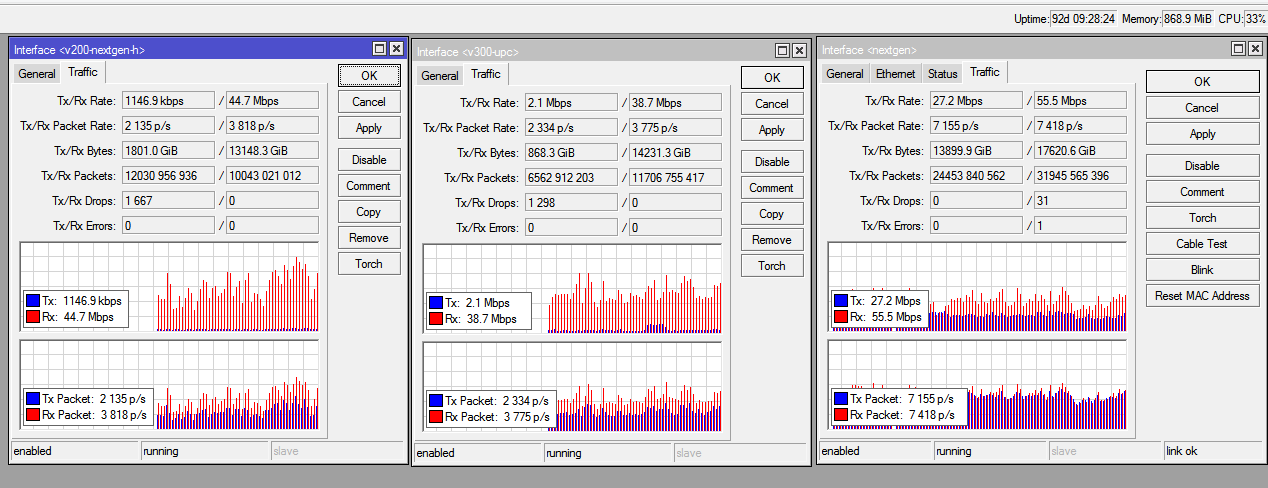Click Tx Drops field showing 1 298
Screen dimensions: 1268x488
tap(571, 202)
